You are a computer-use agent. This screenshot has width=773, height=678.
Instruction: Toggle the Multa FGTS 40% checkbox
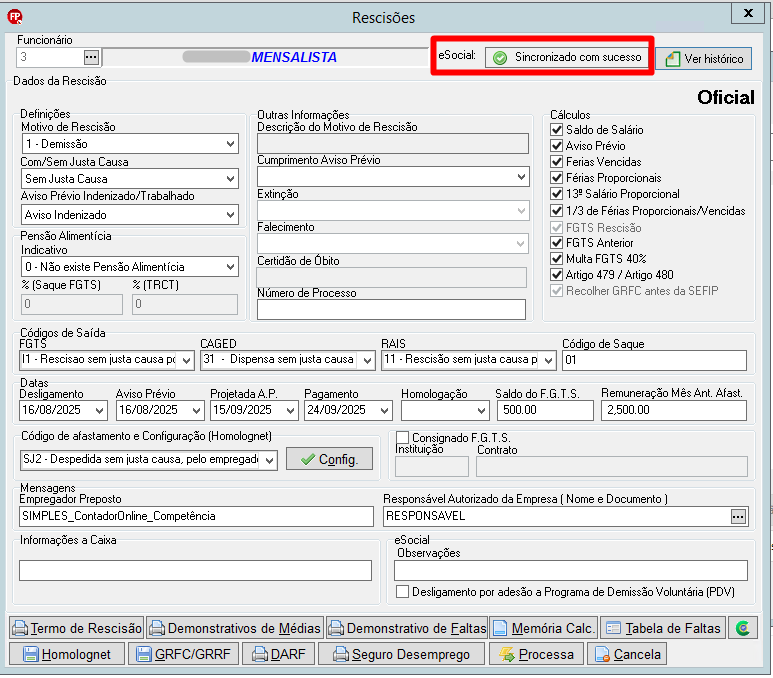tap(557, 259)
